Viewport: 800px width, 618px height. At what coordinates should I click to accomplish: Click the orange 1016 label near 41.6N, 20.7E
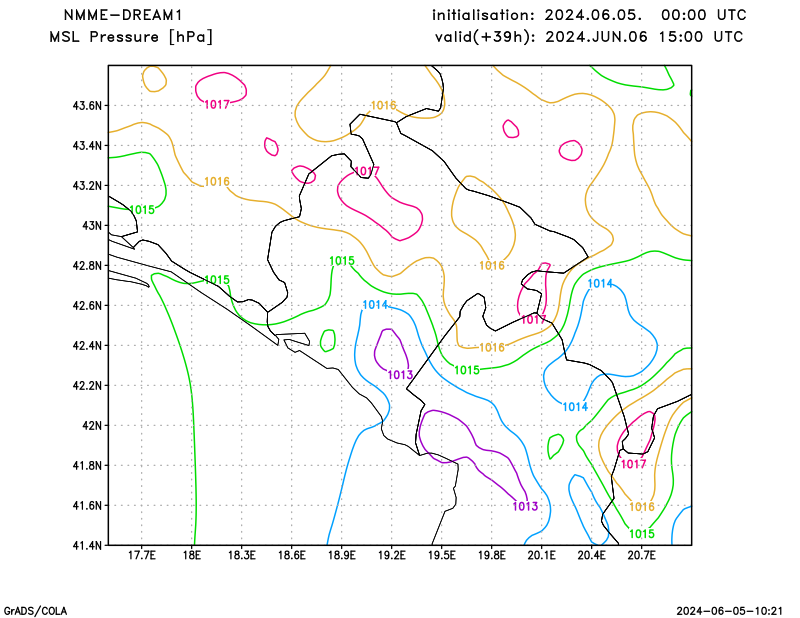pos(642,507)
